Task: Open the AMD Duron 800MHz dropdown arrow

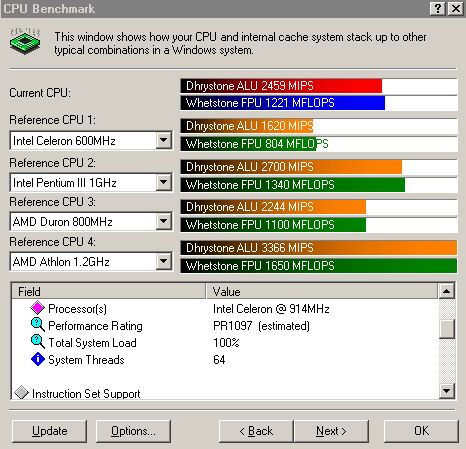Action: pyautogui.click(x=164, y=221)
